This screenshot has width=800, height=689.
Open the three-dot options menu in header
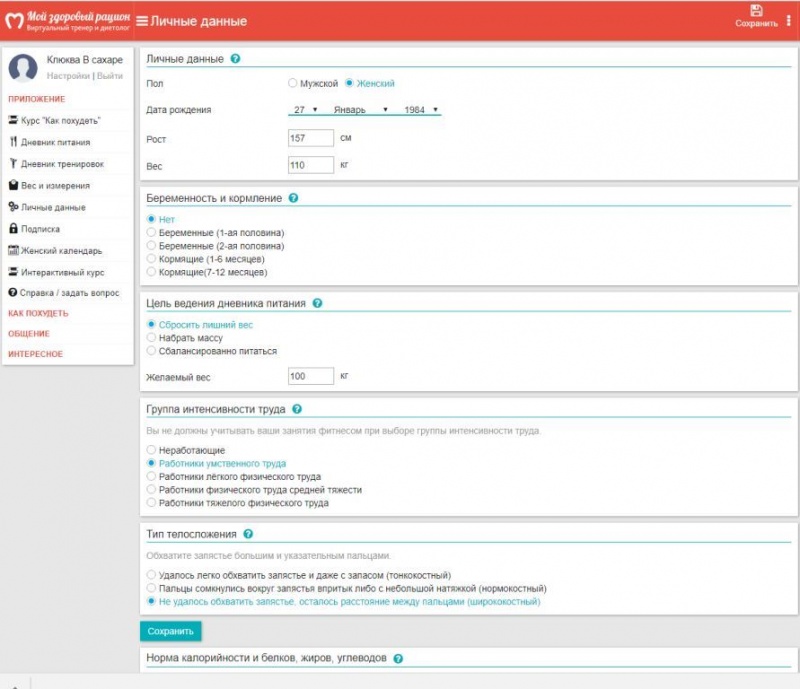coord(789,21)
